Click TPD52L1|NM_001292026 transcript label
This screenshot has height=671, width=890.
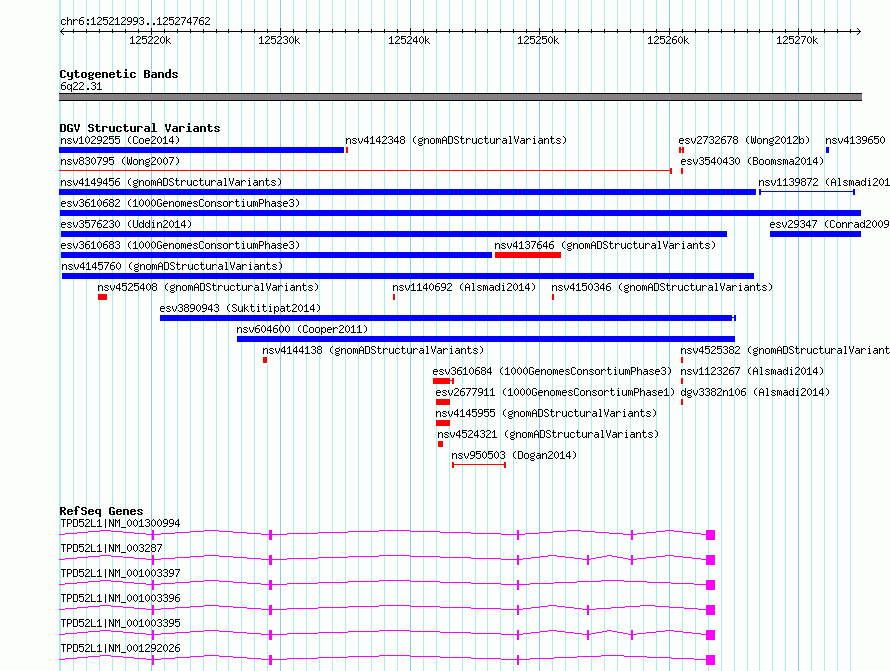click(x=120, y=648)
